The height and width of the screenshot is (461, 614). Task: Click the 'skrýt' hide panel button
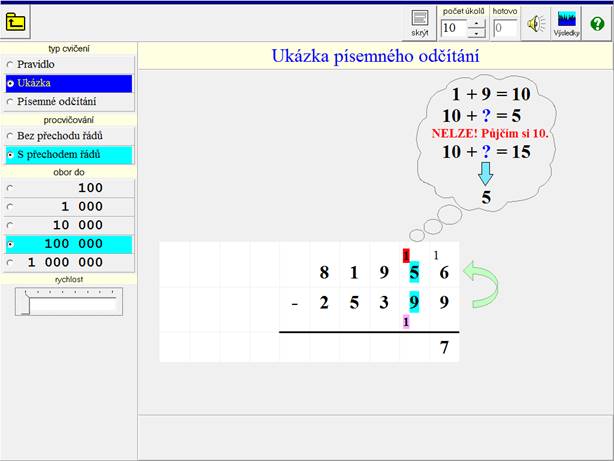coord(420,22)
